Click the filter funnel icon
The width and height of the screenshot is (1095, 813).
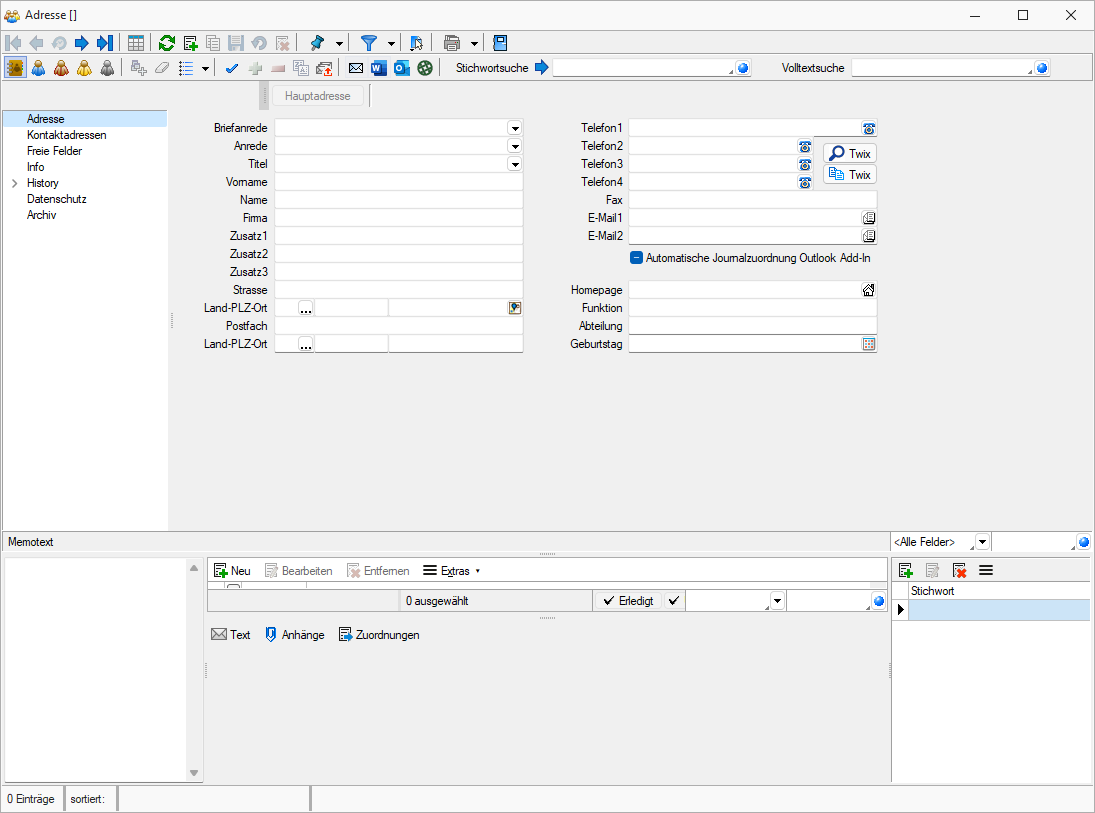tap(369, 43)
